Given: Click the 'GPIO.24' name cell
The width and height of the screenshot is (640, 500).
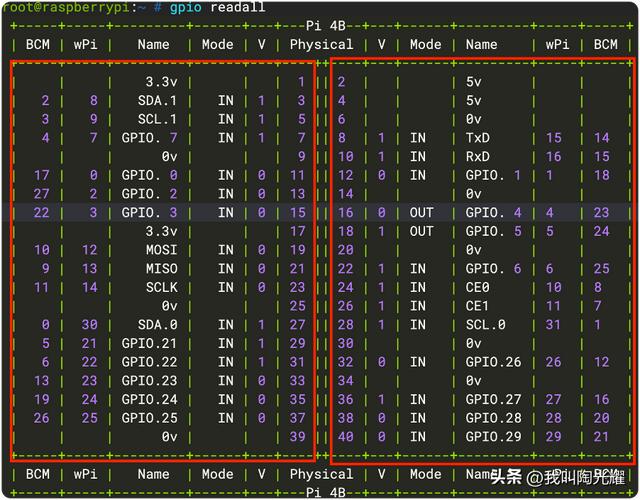Looking at the screenshot, I should [x=149, y=400].
